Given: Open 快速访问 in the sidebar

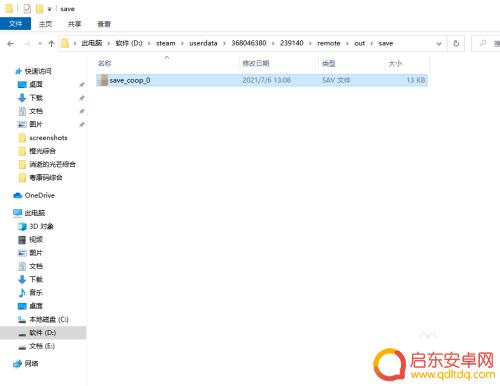Looking at the screenshot, I should (x=38, y=71).
